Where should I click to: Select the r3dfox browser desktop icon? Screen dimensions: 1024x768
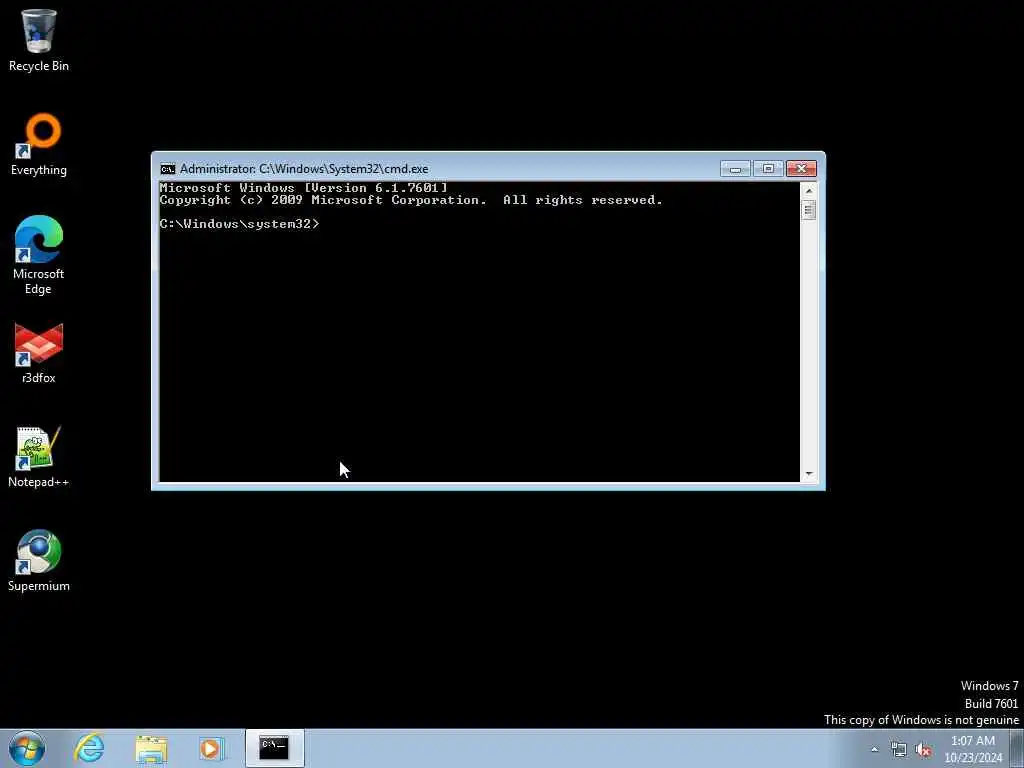[x=39, y=353]
